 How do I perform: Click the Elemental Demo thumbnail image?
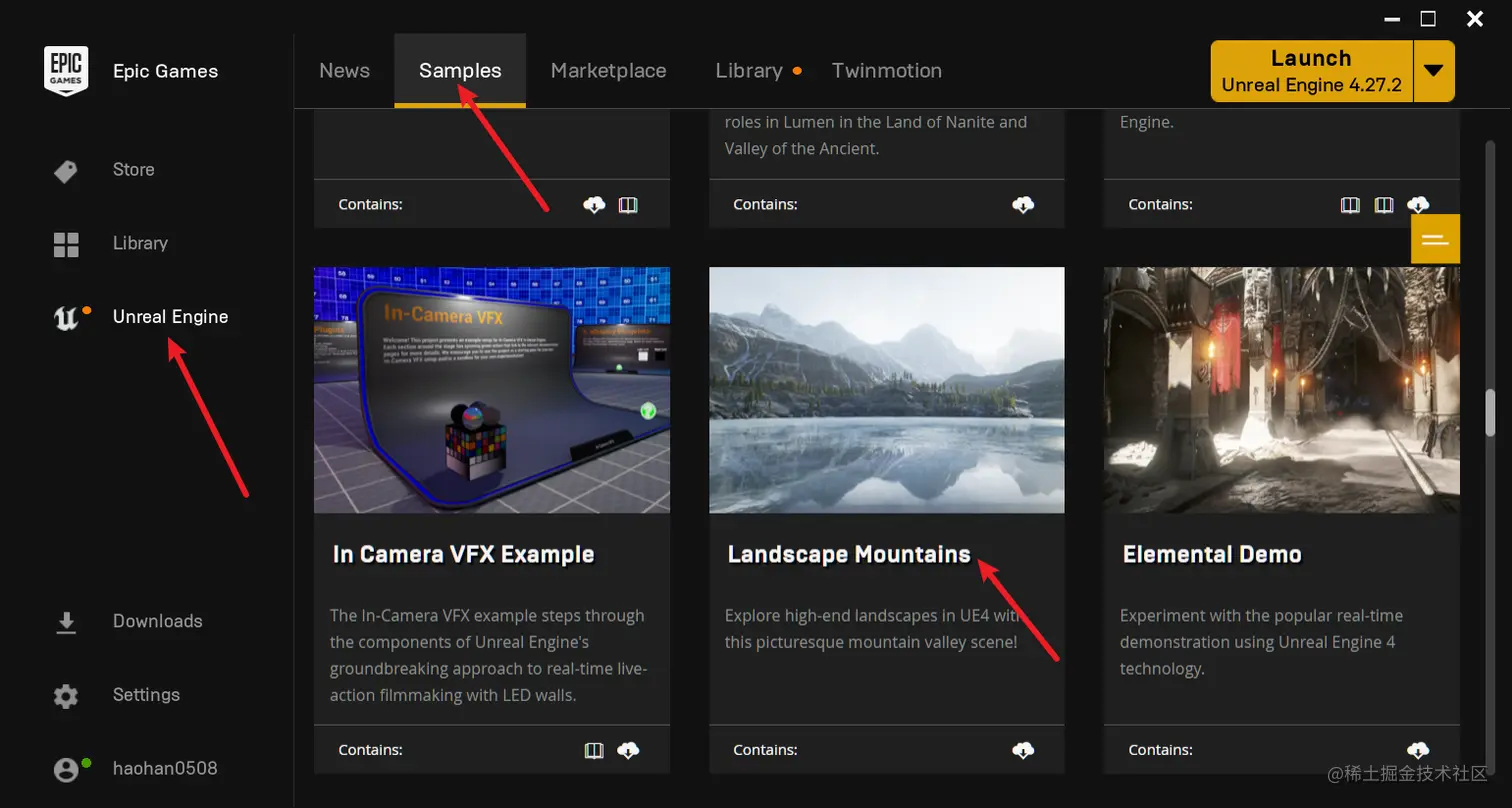1280,389
